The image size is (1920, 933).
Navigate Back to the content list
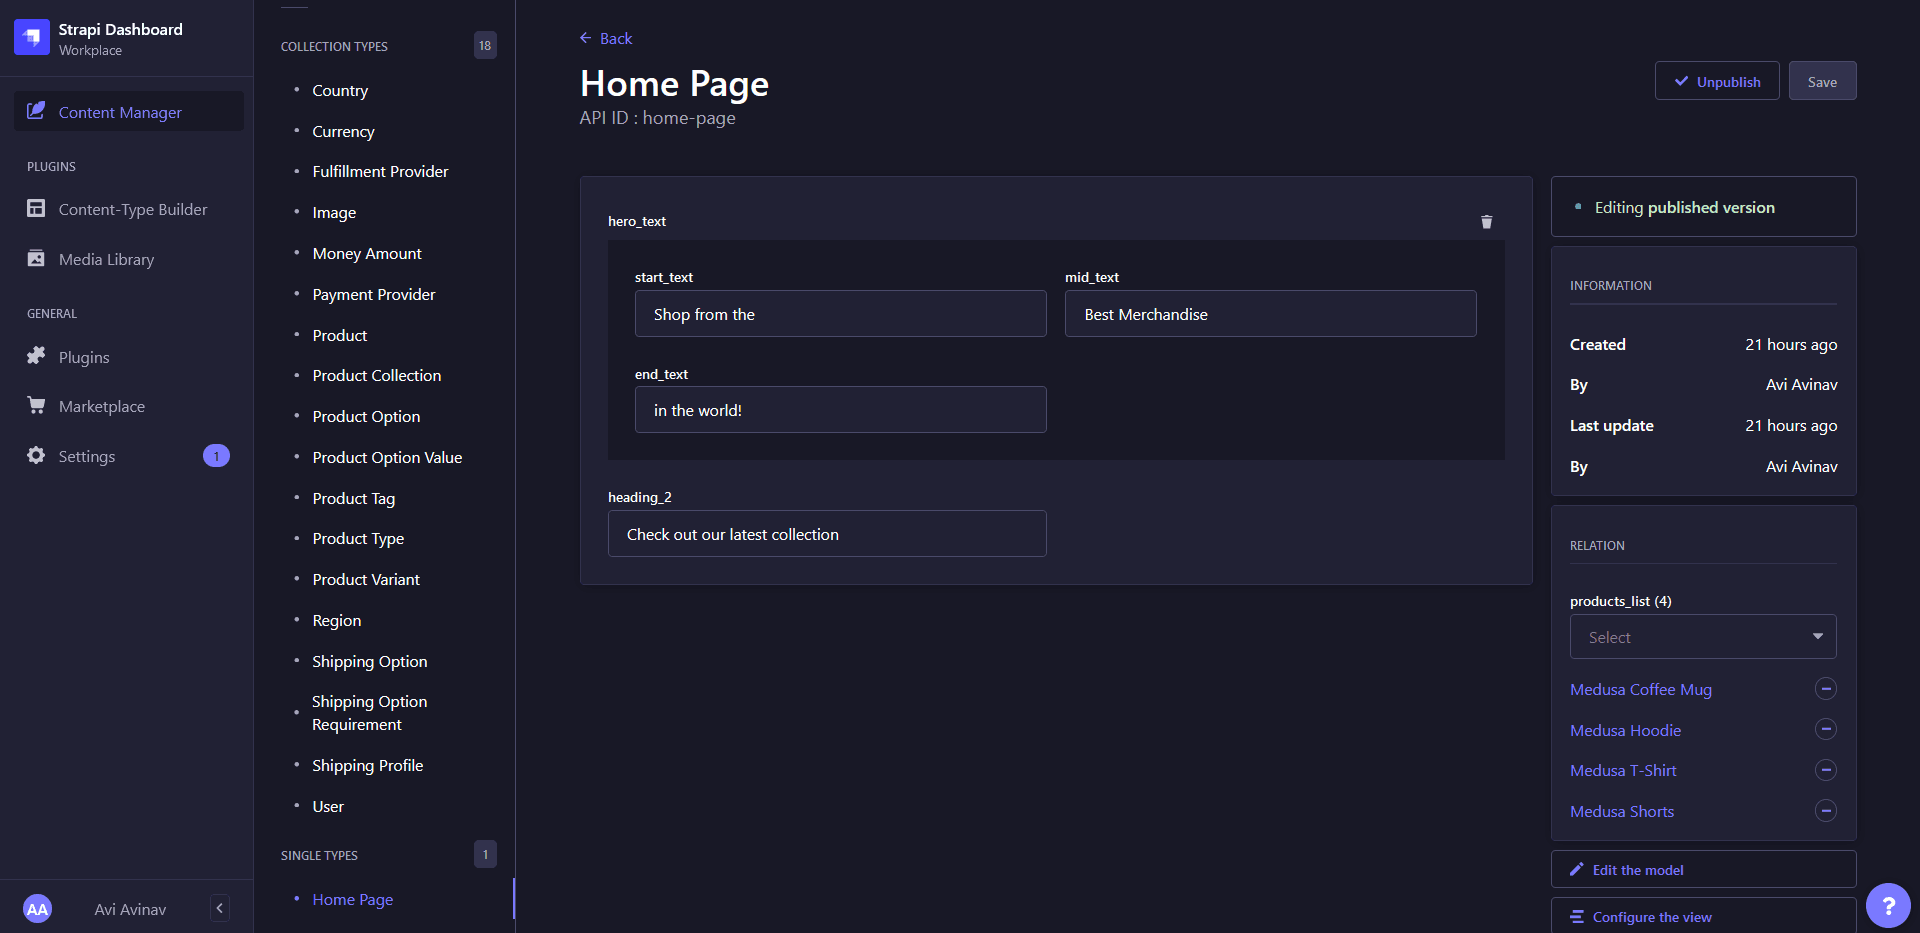click(605, 38)
